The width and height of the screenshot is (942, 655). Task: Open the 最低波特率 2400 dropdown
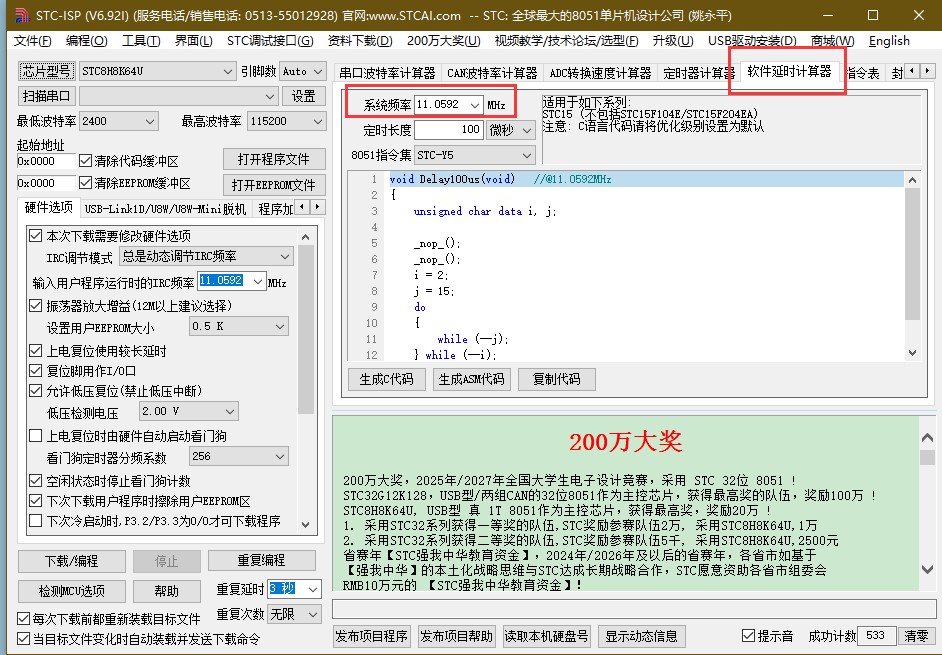[x=149, y=121]
